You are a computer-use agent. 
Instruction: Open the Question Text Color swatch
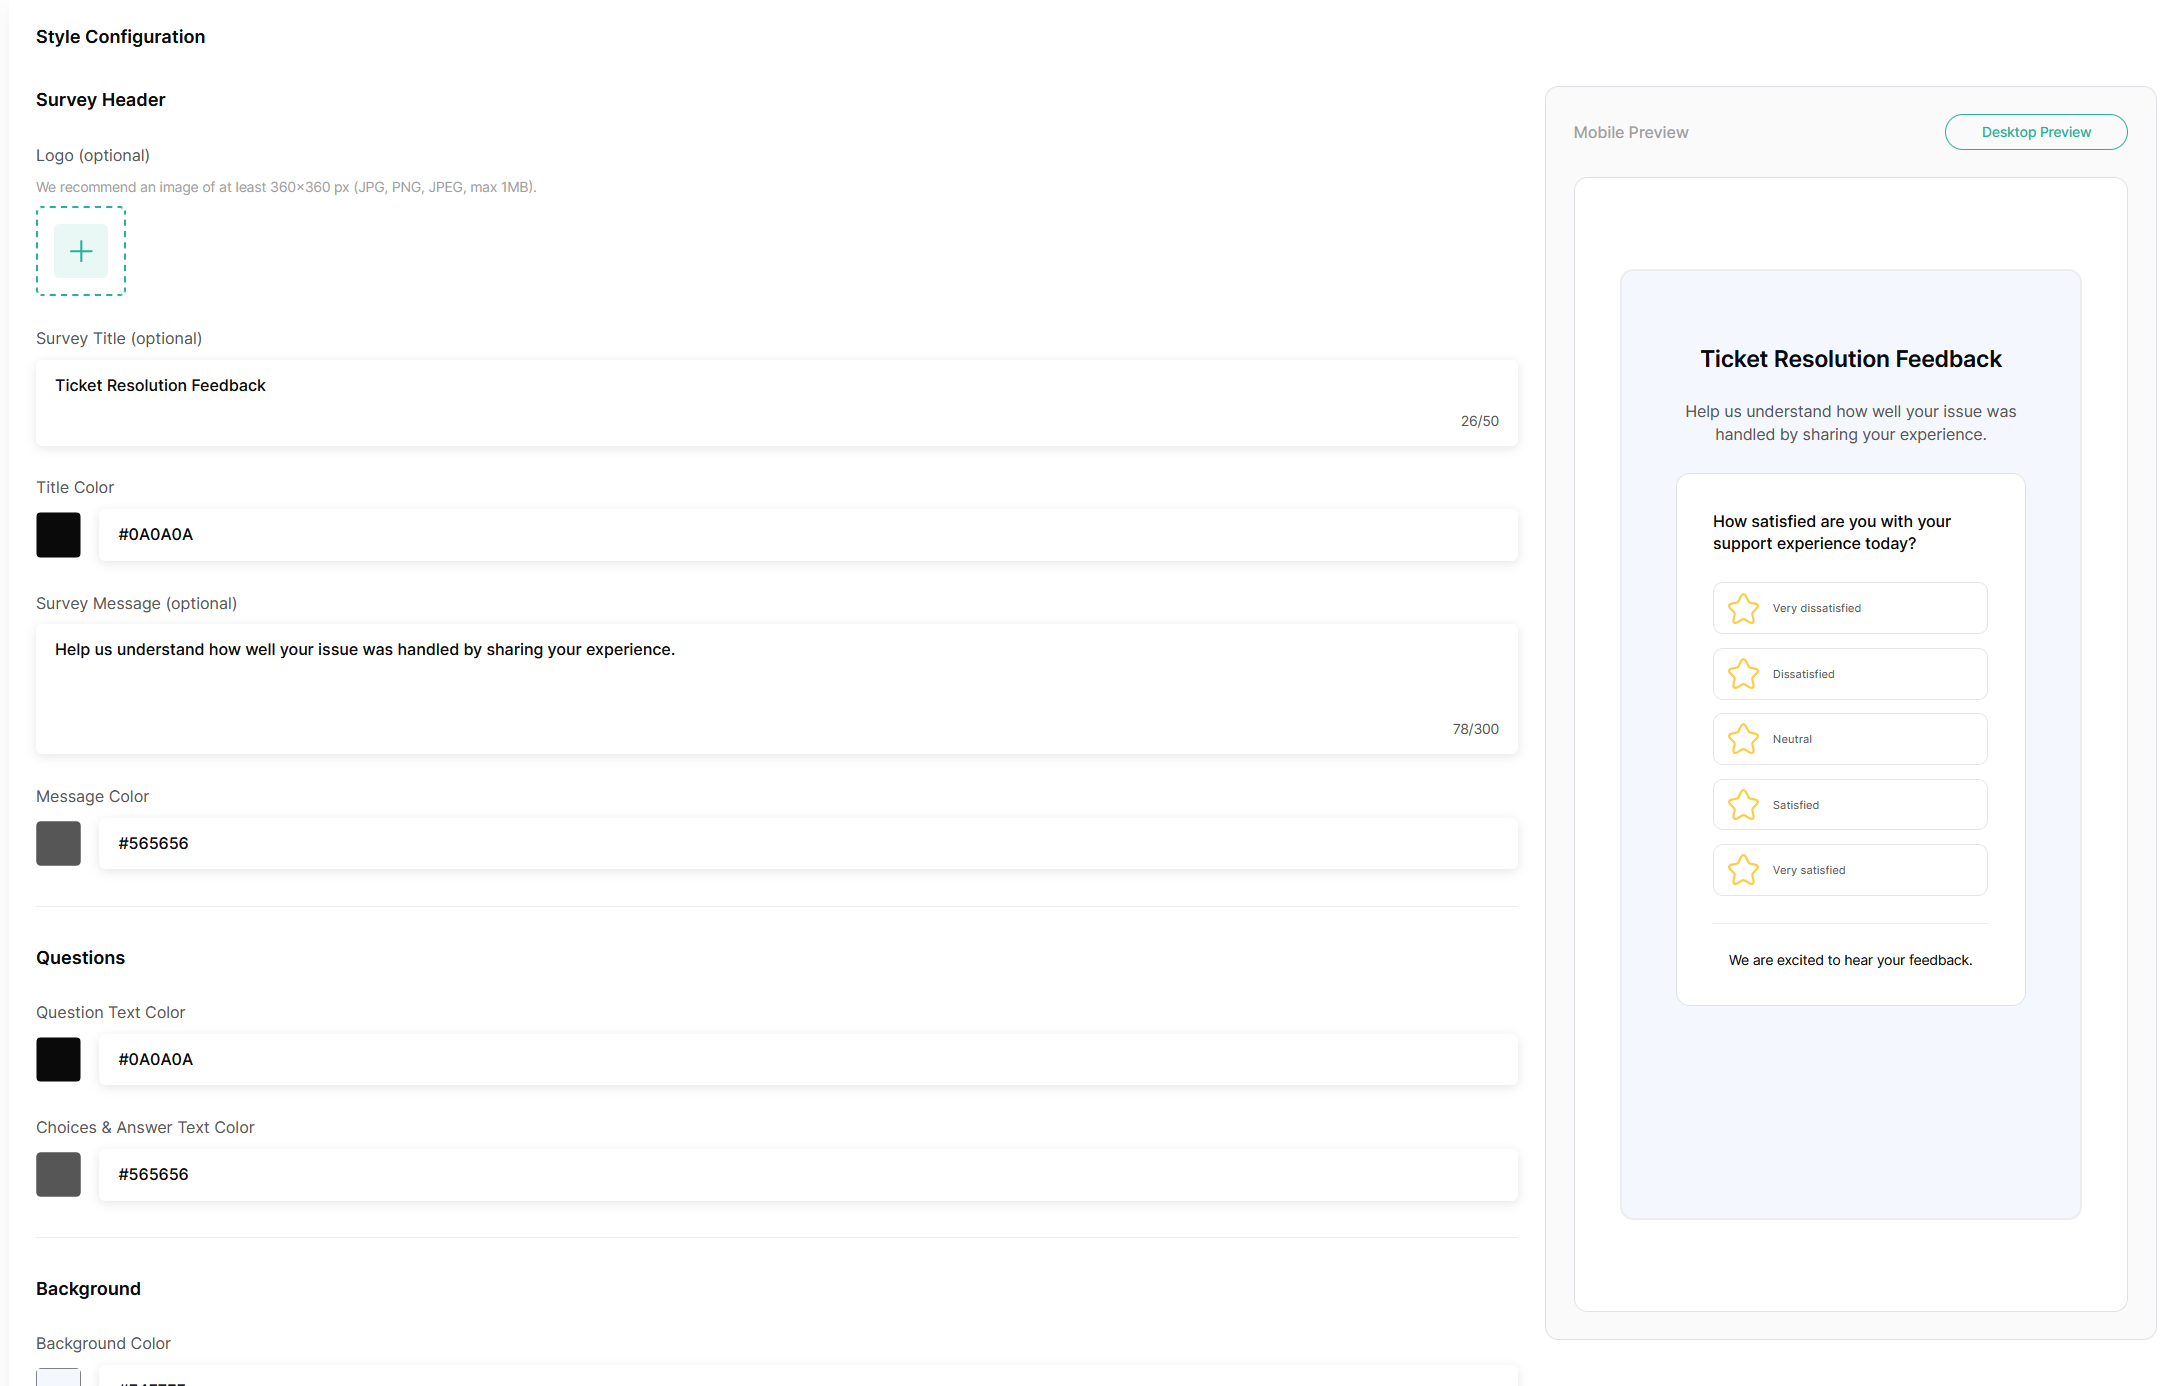58,1060
